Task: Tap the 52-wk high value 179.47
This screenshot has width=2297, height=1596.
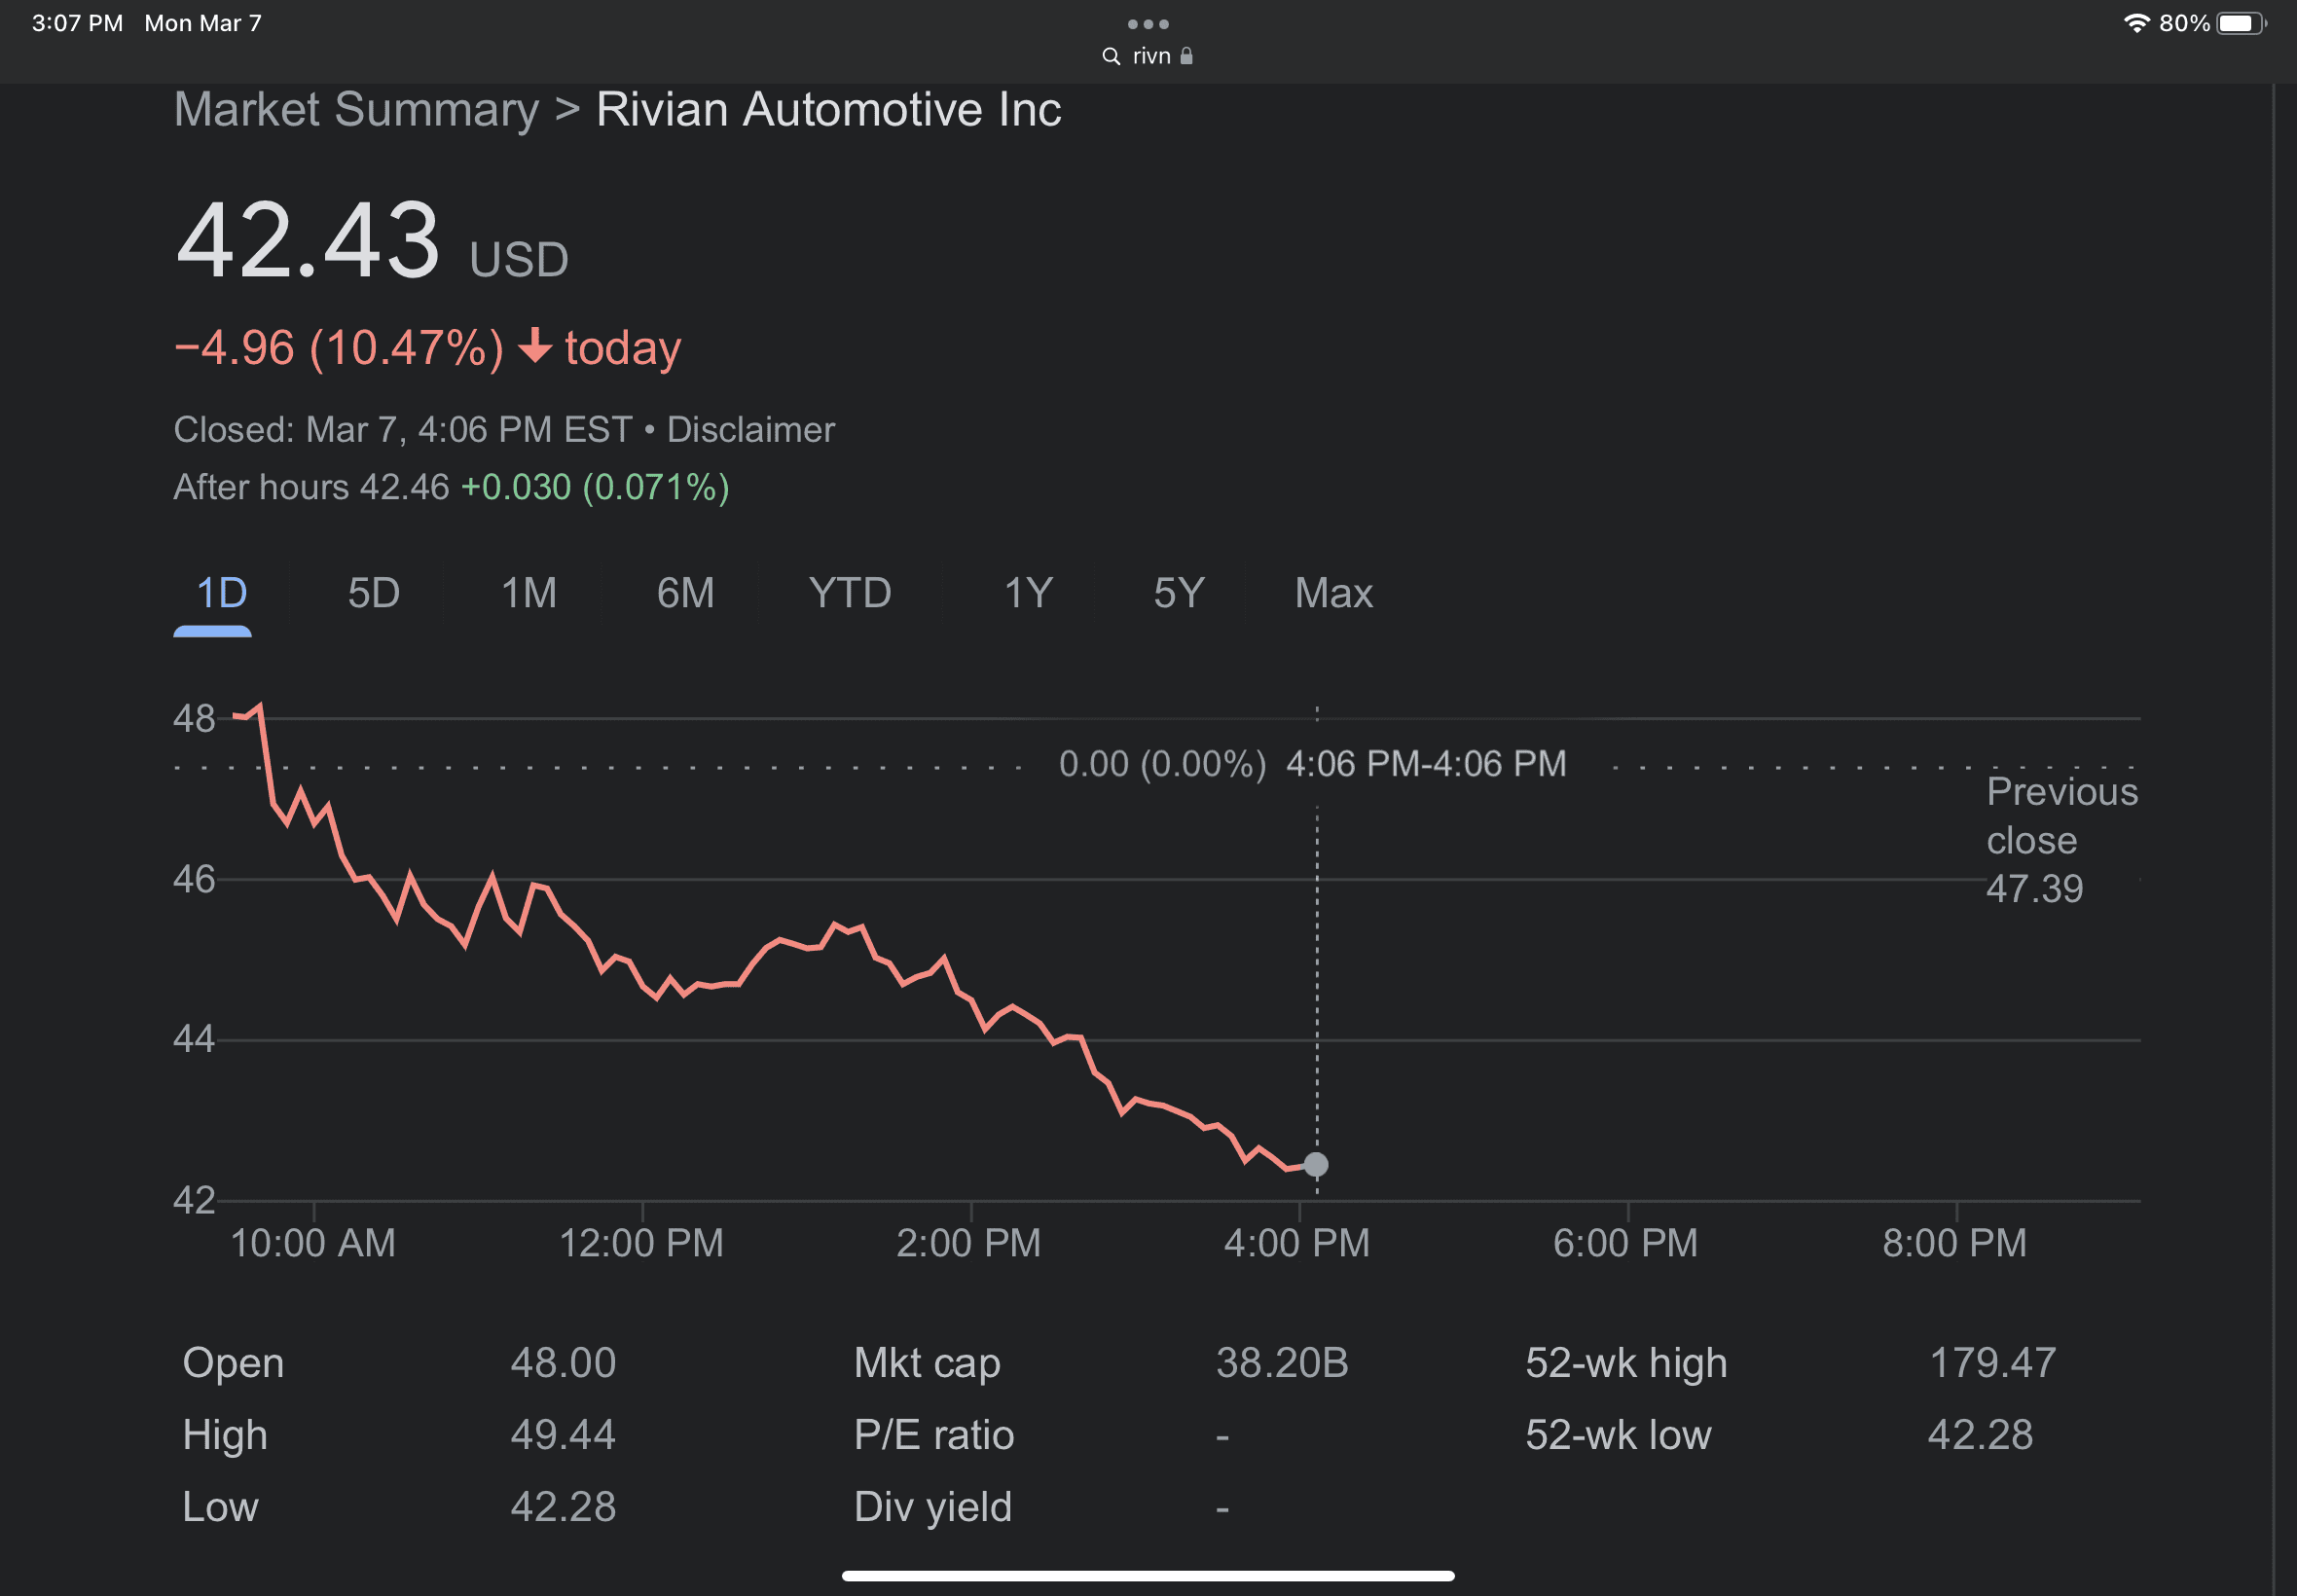Action: click(x=1992, y=1363)
